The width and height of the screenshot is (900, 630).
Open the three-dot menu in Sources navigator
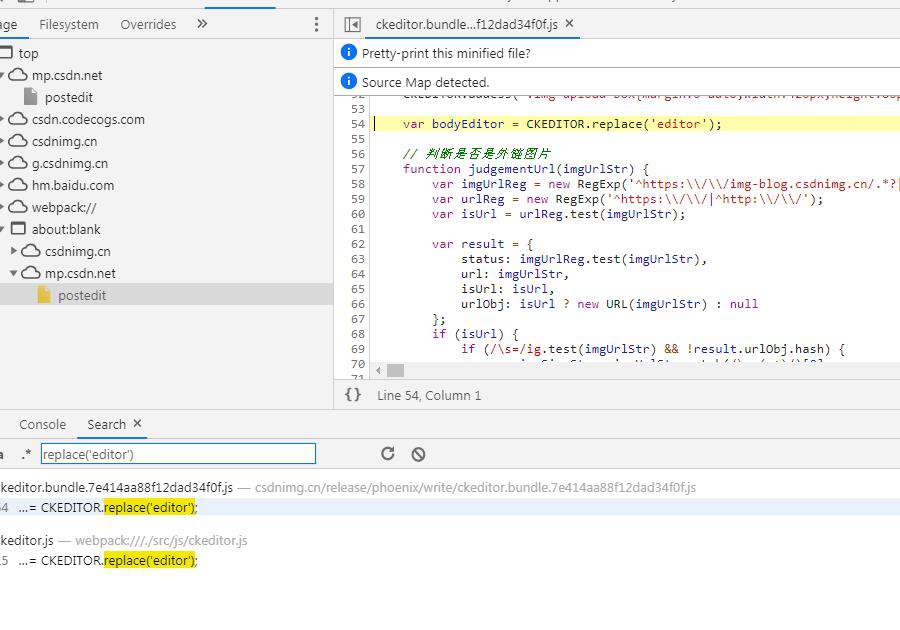(x=316, y=24)
